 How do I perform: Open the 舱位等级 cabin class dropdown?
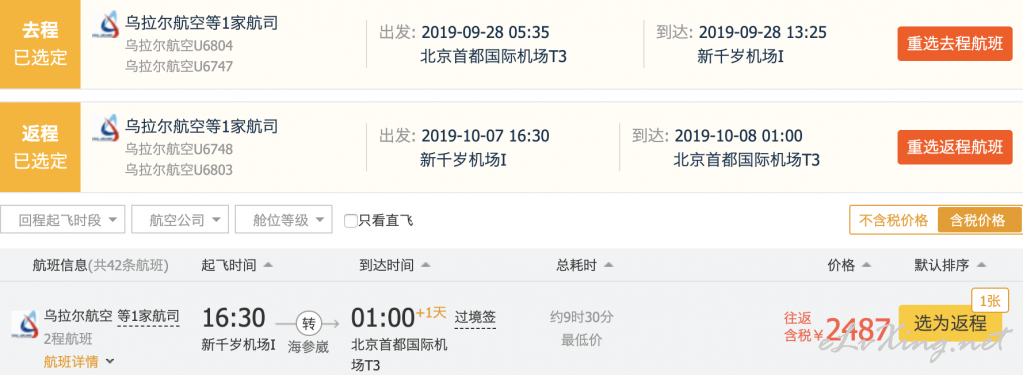pyautogui.click(x=284, y=220)
